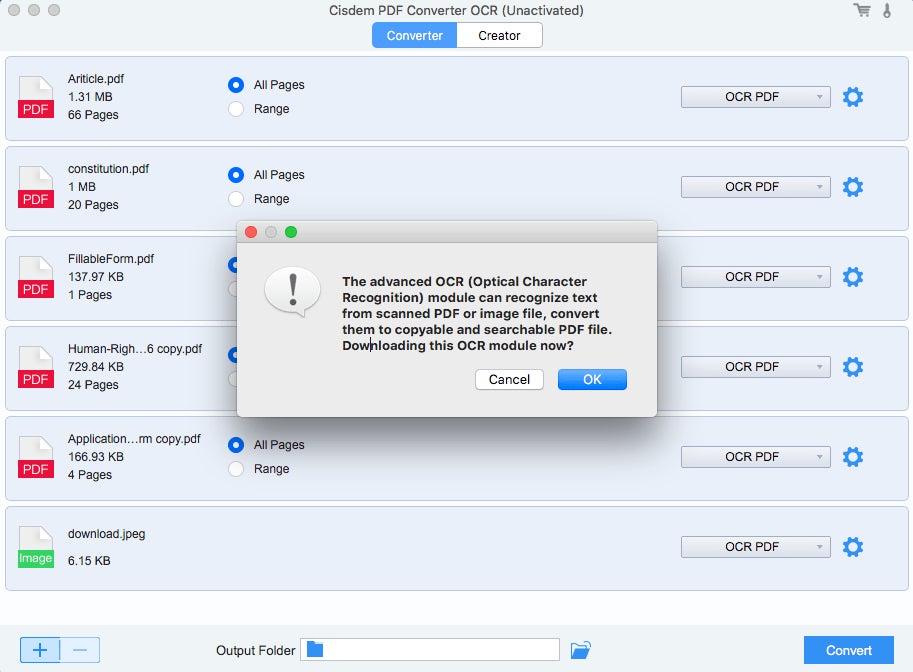Select All Pages for Application…rm copy.pdf
Image resolution: width=913 pixels, height=672 pixels.
pyautogui.click(x=236, y=445)
